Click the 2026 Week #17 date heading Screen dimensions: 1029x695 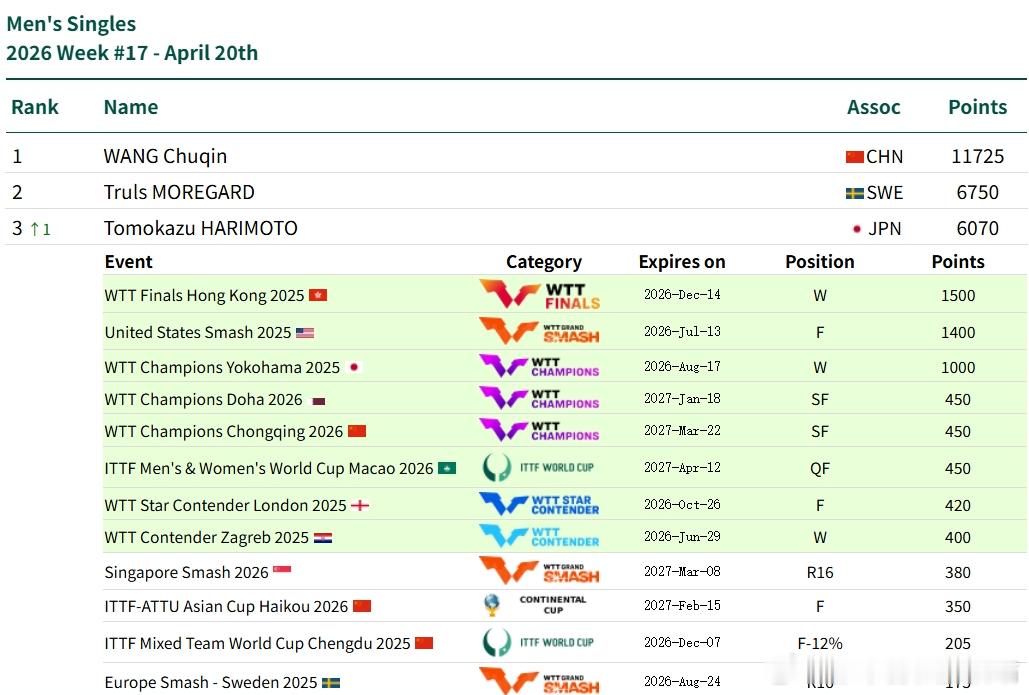click(x=132, y=53)
